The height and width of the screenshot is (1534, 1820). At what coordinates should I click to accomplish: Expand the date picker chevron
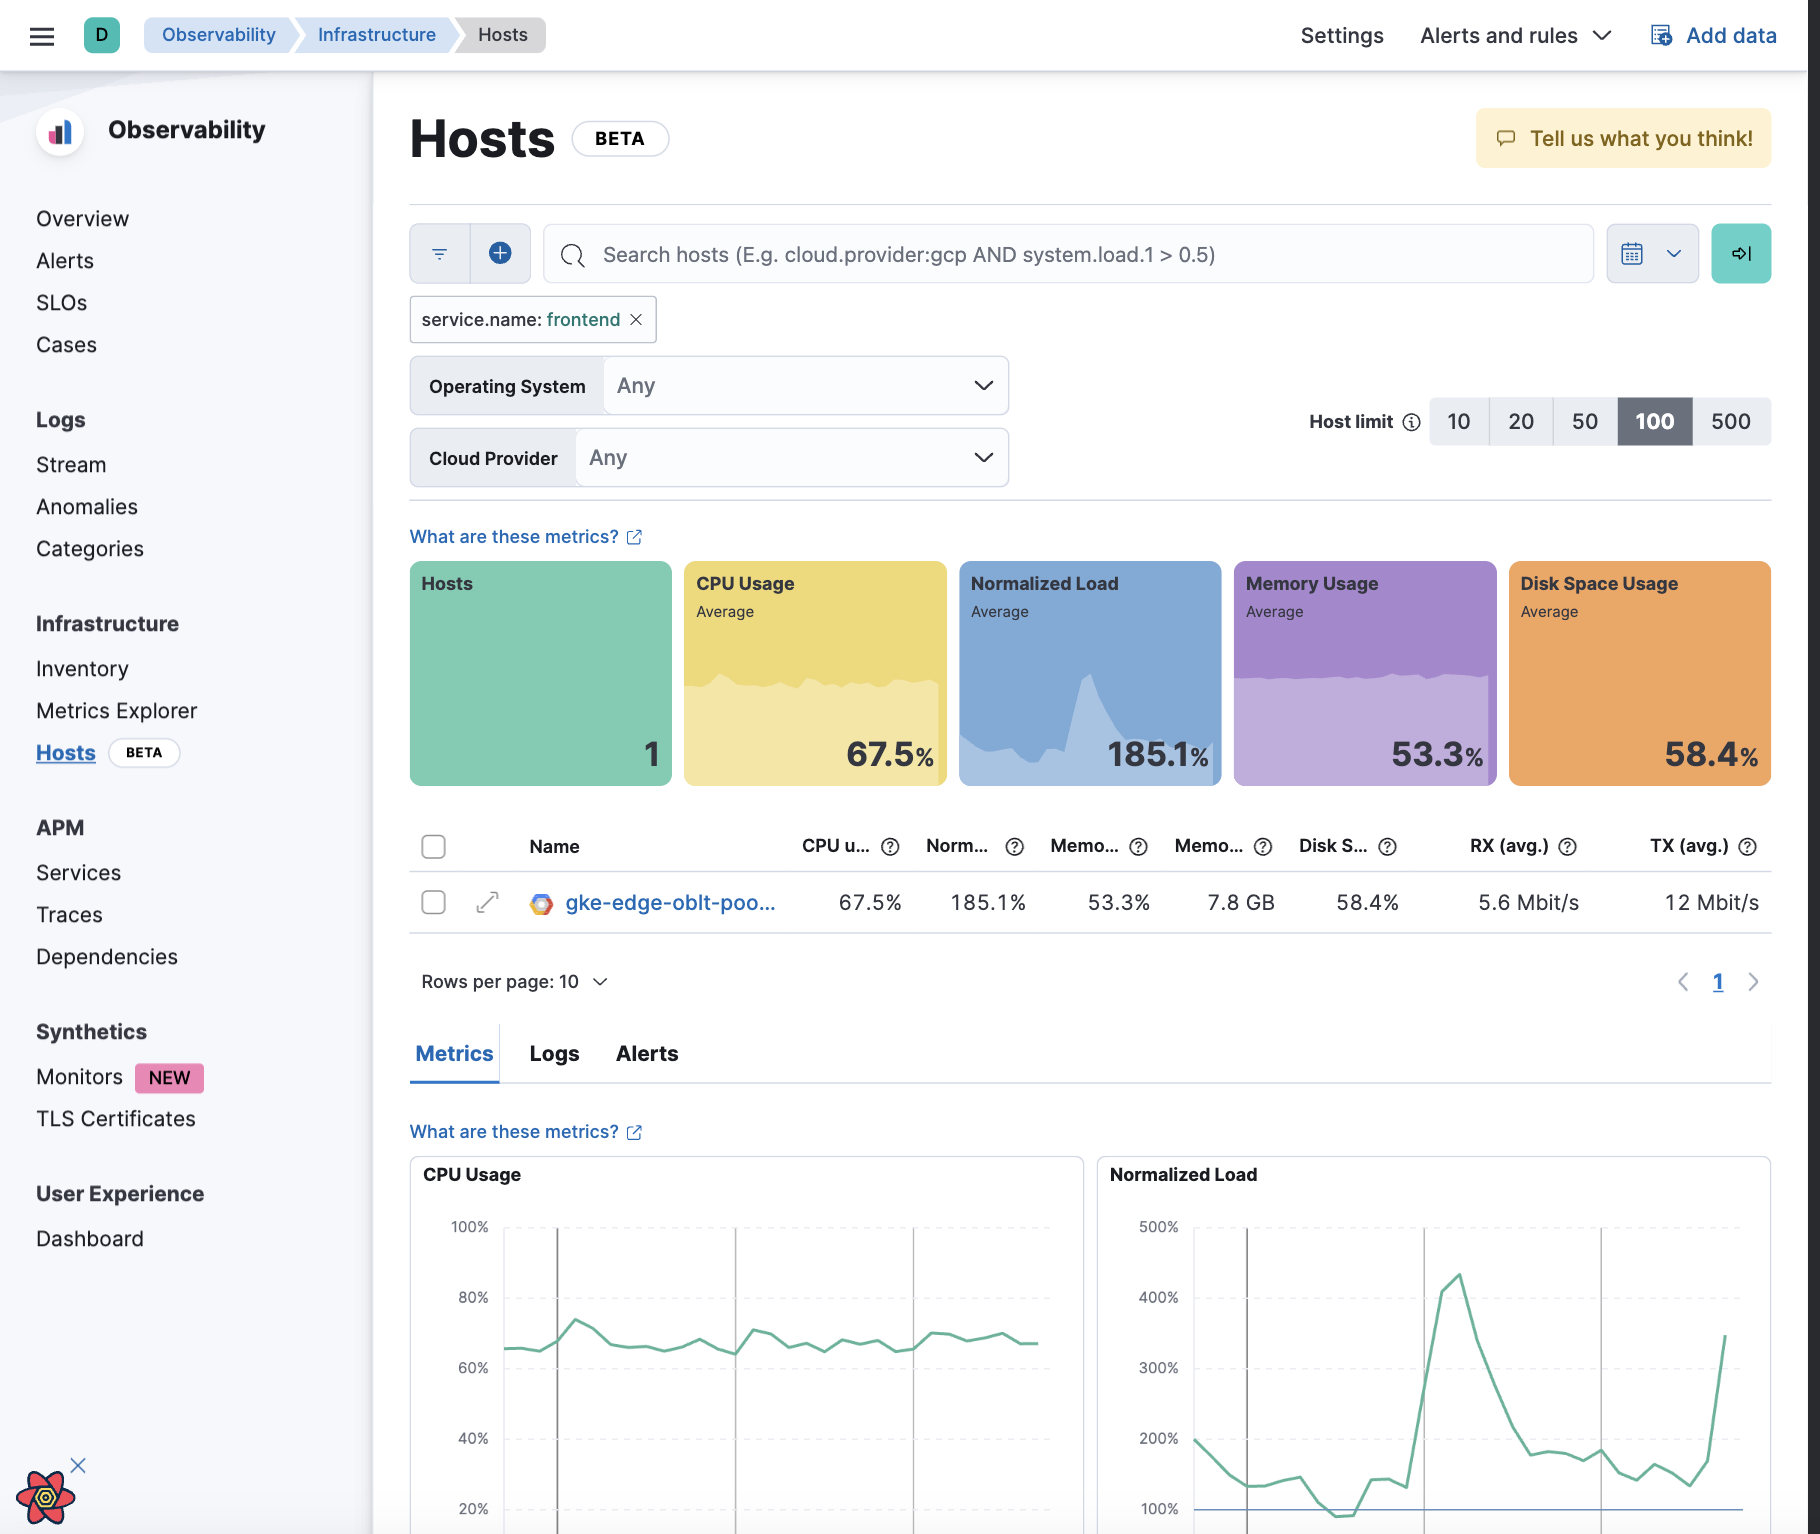point(1674,254)
